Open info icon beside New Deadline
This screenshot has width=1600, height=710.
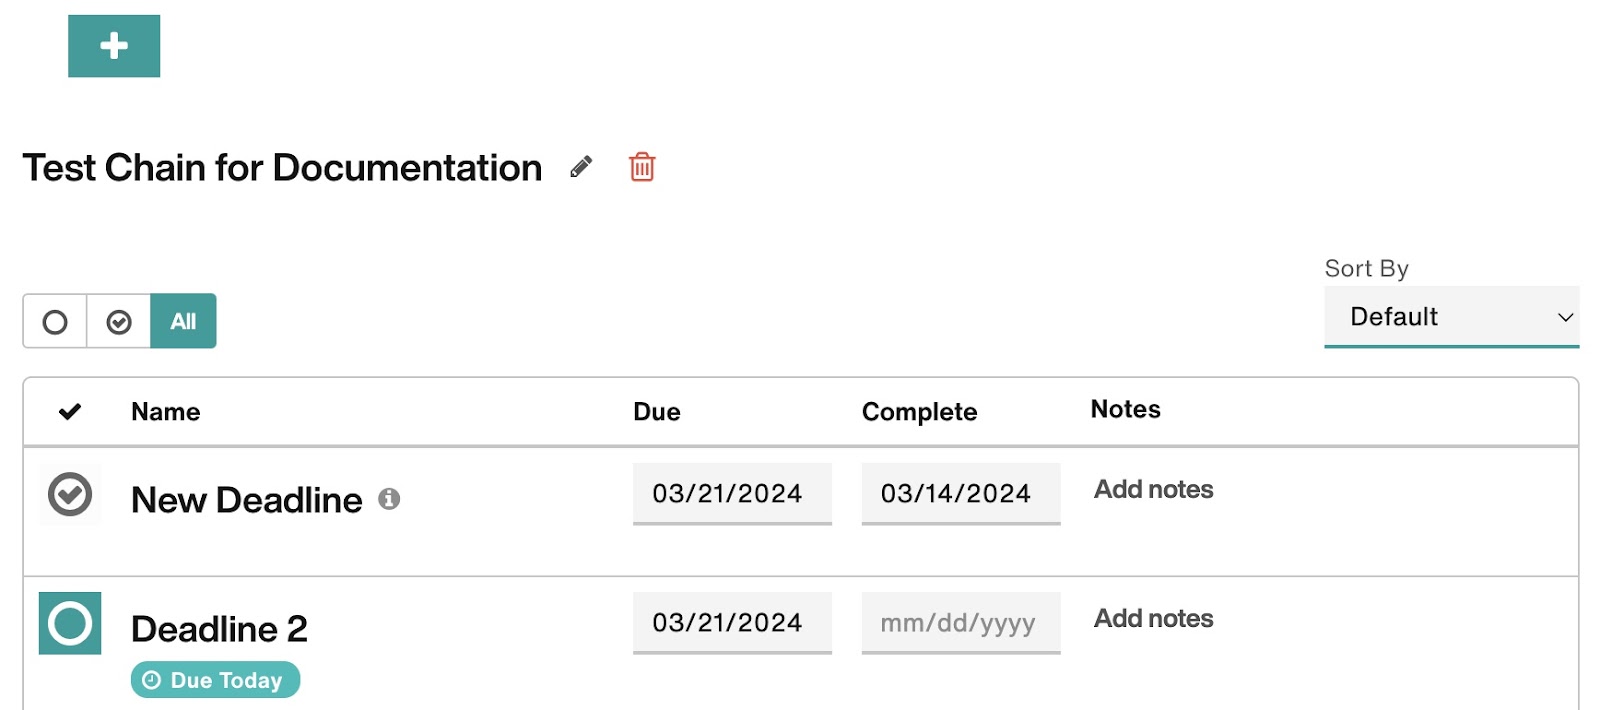point(389,499)
